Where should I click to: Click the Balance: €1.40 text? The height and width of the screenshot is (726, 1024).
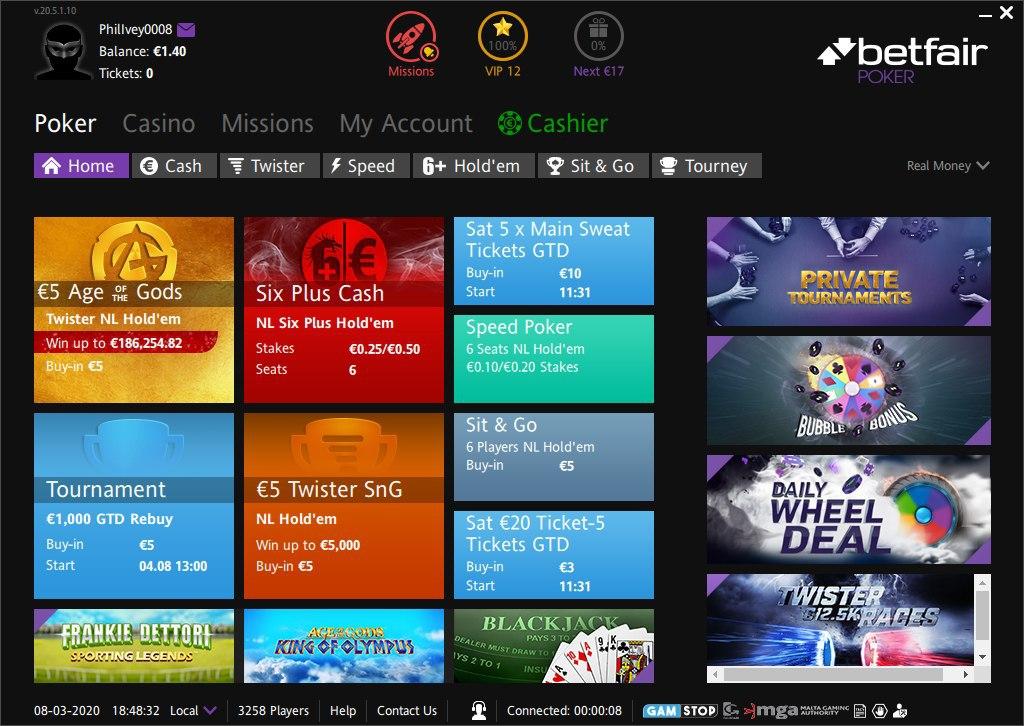tap(142, 52)
